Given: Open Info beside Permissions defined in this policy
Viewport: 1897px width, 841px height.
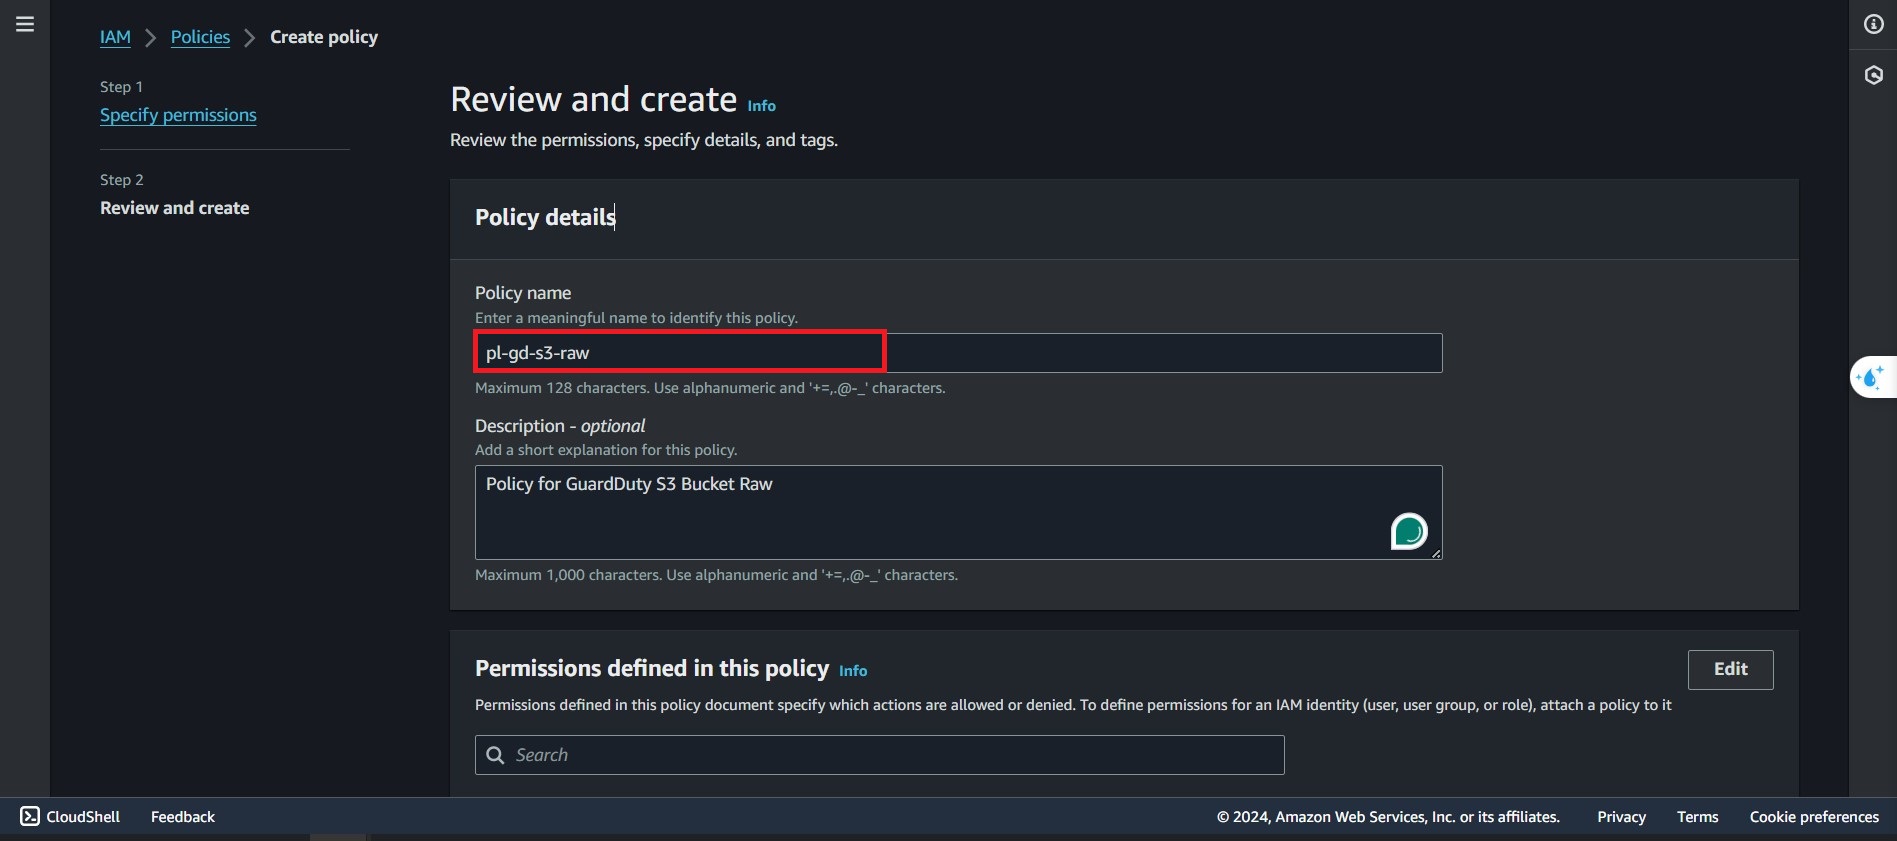Looking at the screenshot, I should (x=852, y=671).
